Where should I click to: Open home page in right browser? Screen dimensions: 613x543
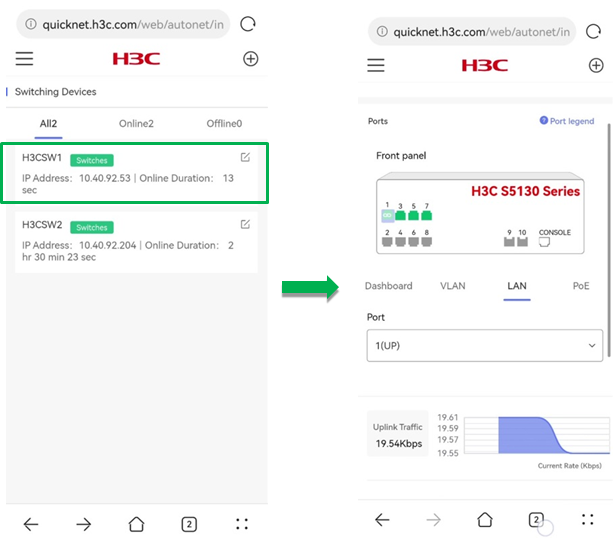tap(485, 520)
